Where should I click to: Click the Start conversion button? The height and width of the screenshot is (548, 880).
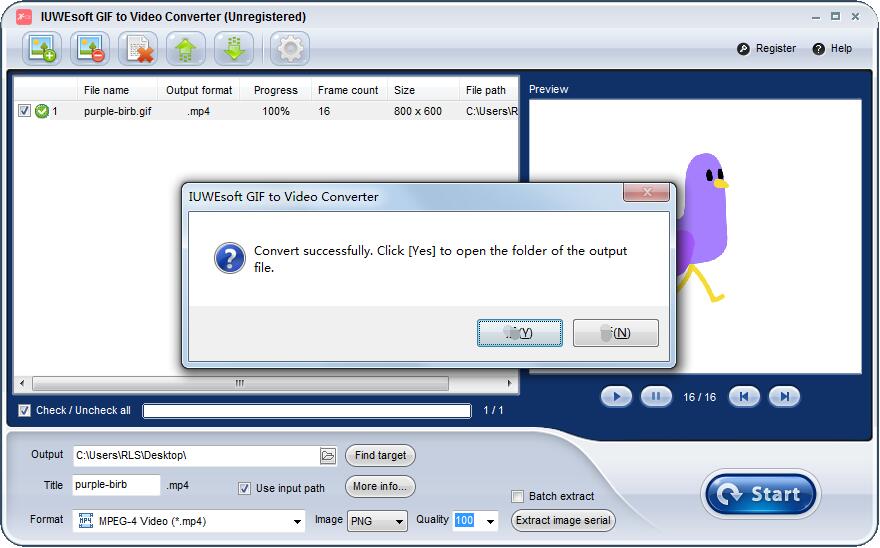click(760, 494)
